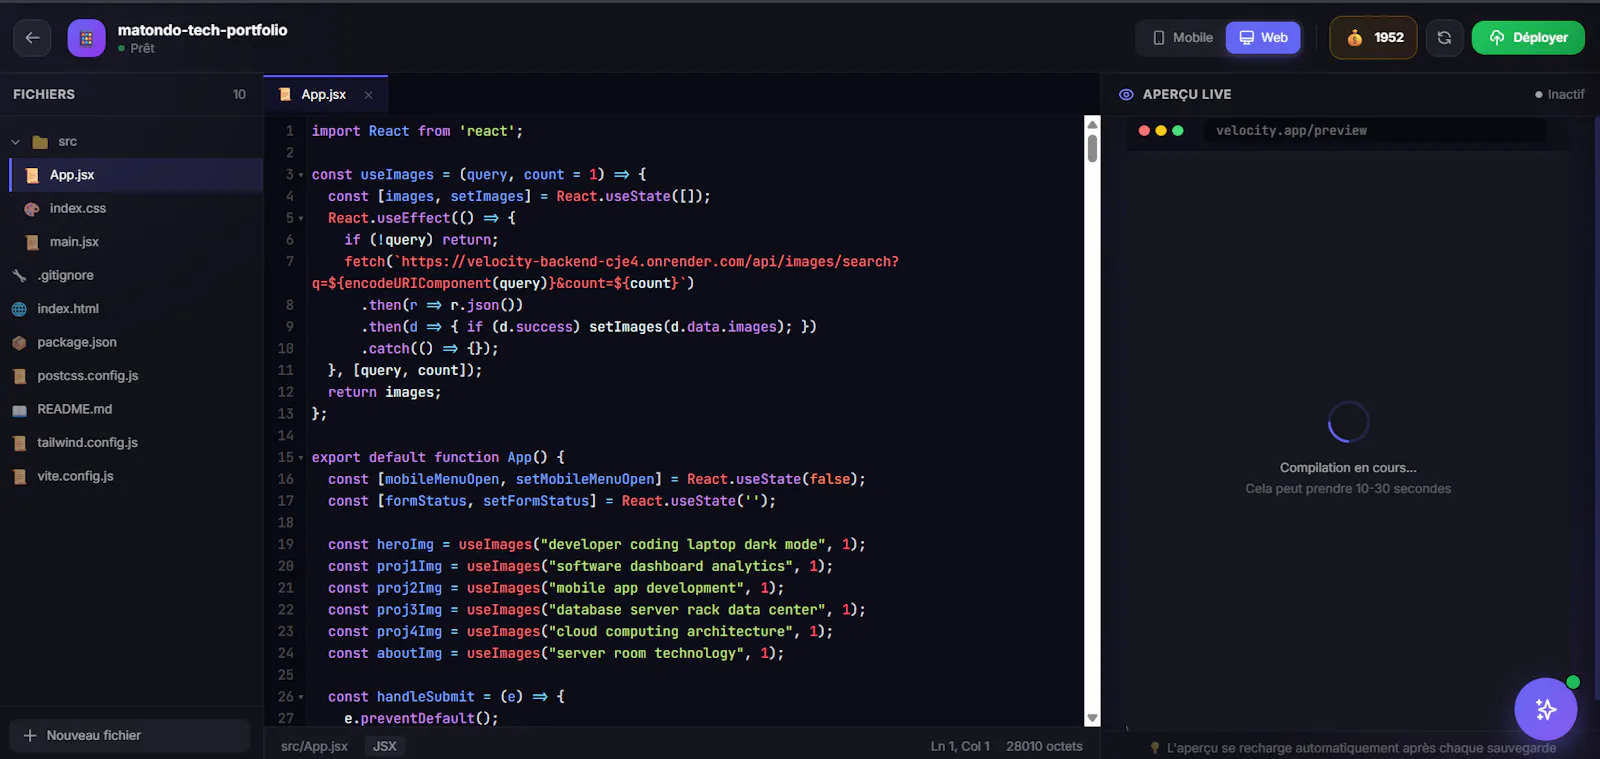The width and height of the screenshot is (1600, 759).
Task: Click the JSX language indicator
Action: [385, 746]
